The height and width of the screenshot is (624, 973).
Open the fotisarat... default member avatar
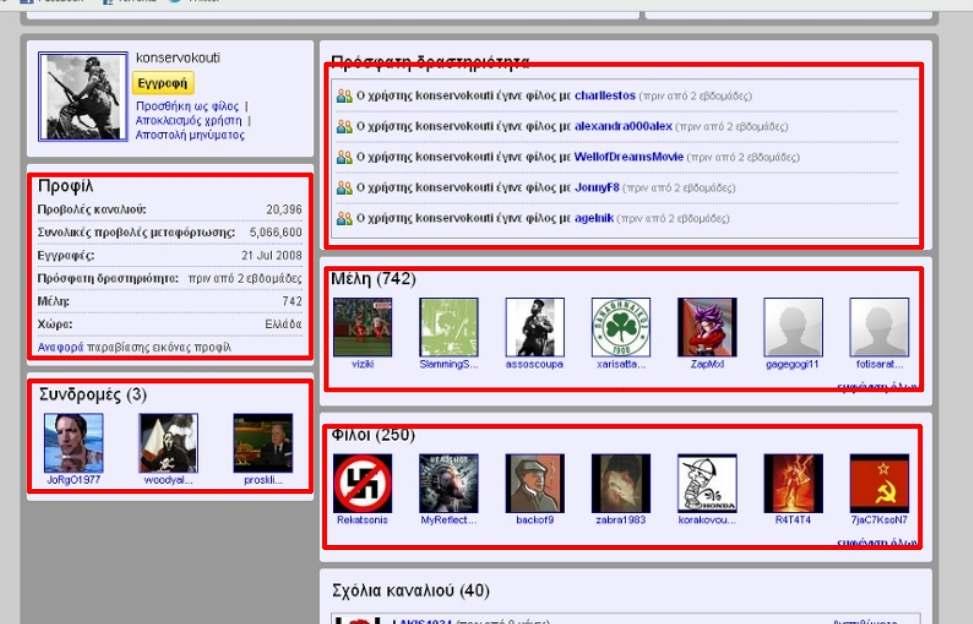(x=879, y=327)
